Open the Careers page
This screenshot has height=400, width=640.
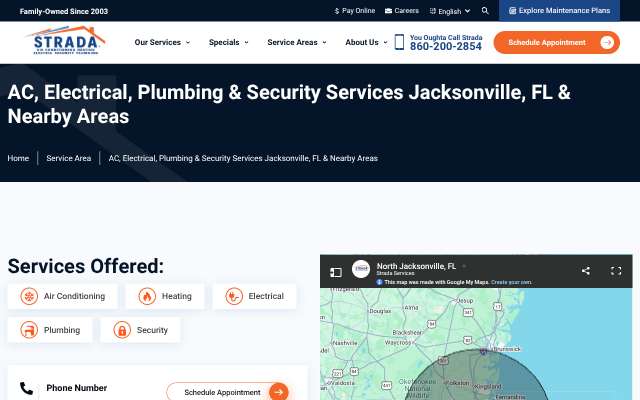tap(402, 11)
